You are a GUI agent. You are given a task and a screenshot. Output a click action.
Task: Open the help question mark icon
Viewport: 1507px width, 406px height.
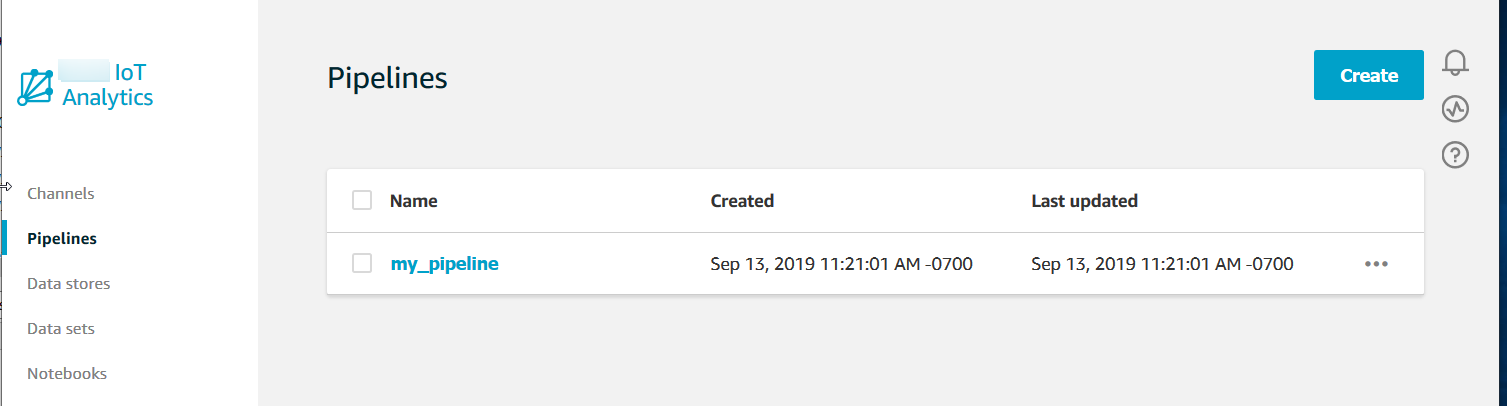click(x=1455, y=154)
